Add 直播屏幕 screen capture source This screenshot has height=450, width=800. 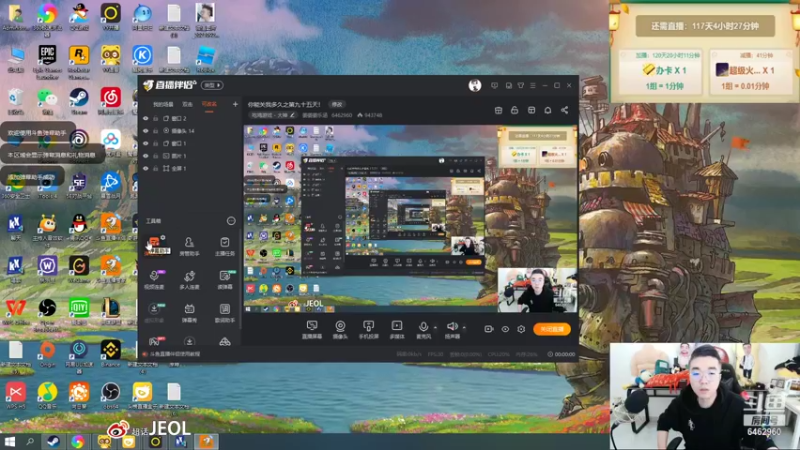[312, 330]
